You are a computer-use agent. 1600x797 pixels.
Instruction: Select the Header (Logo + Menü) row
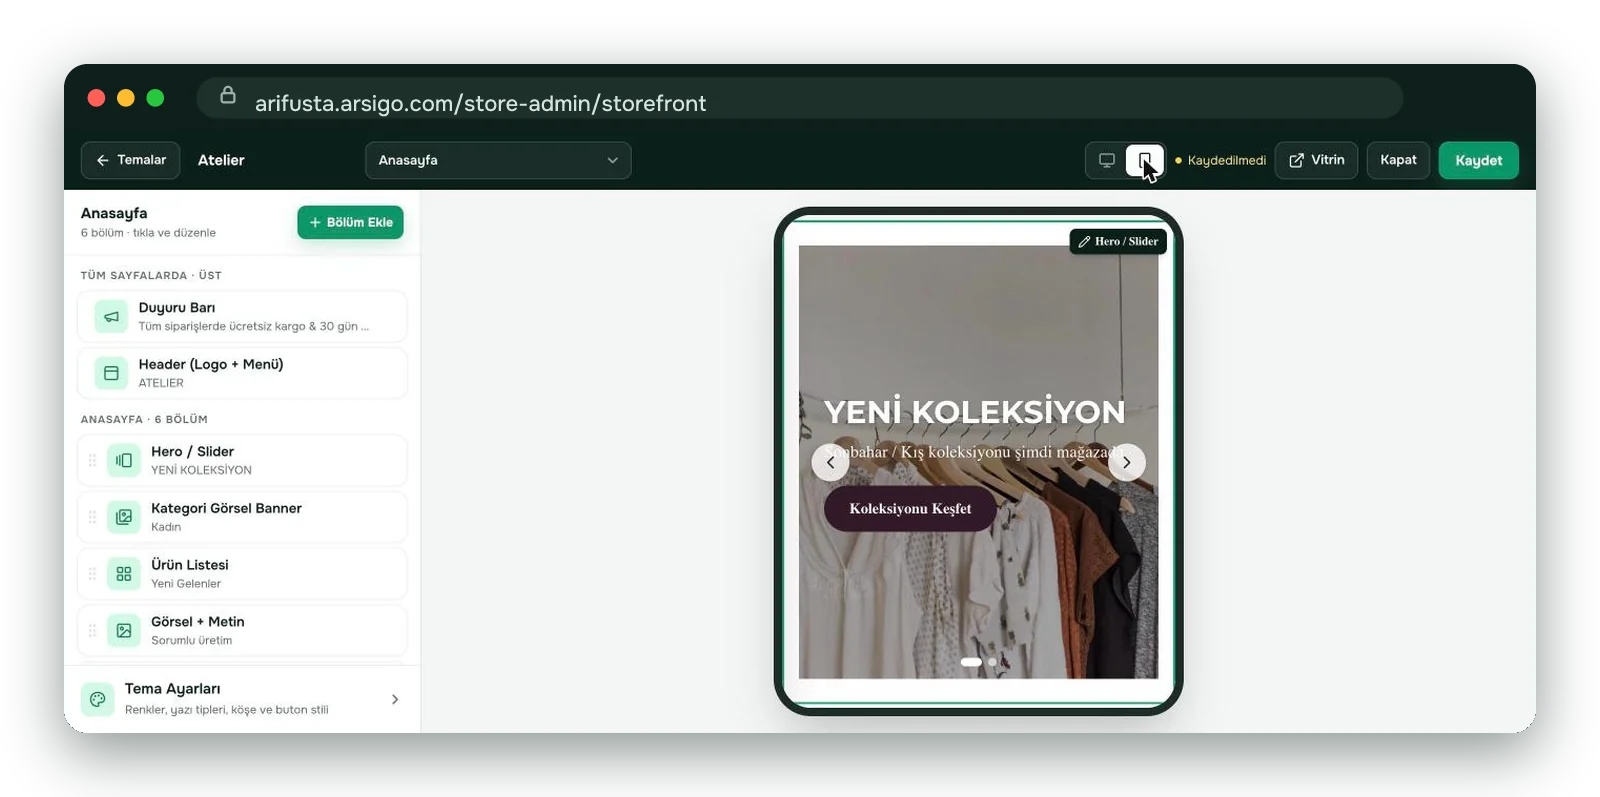tap(242, 373)
